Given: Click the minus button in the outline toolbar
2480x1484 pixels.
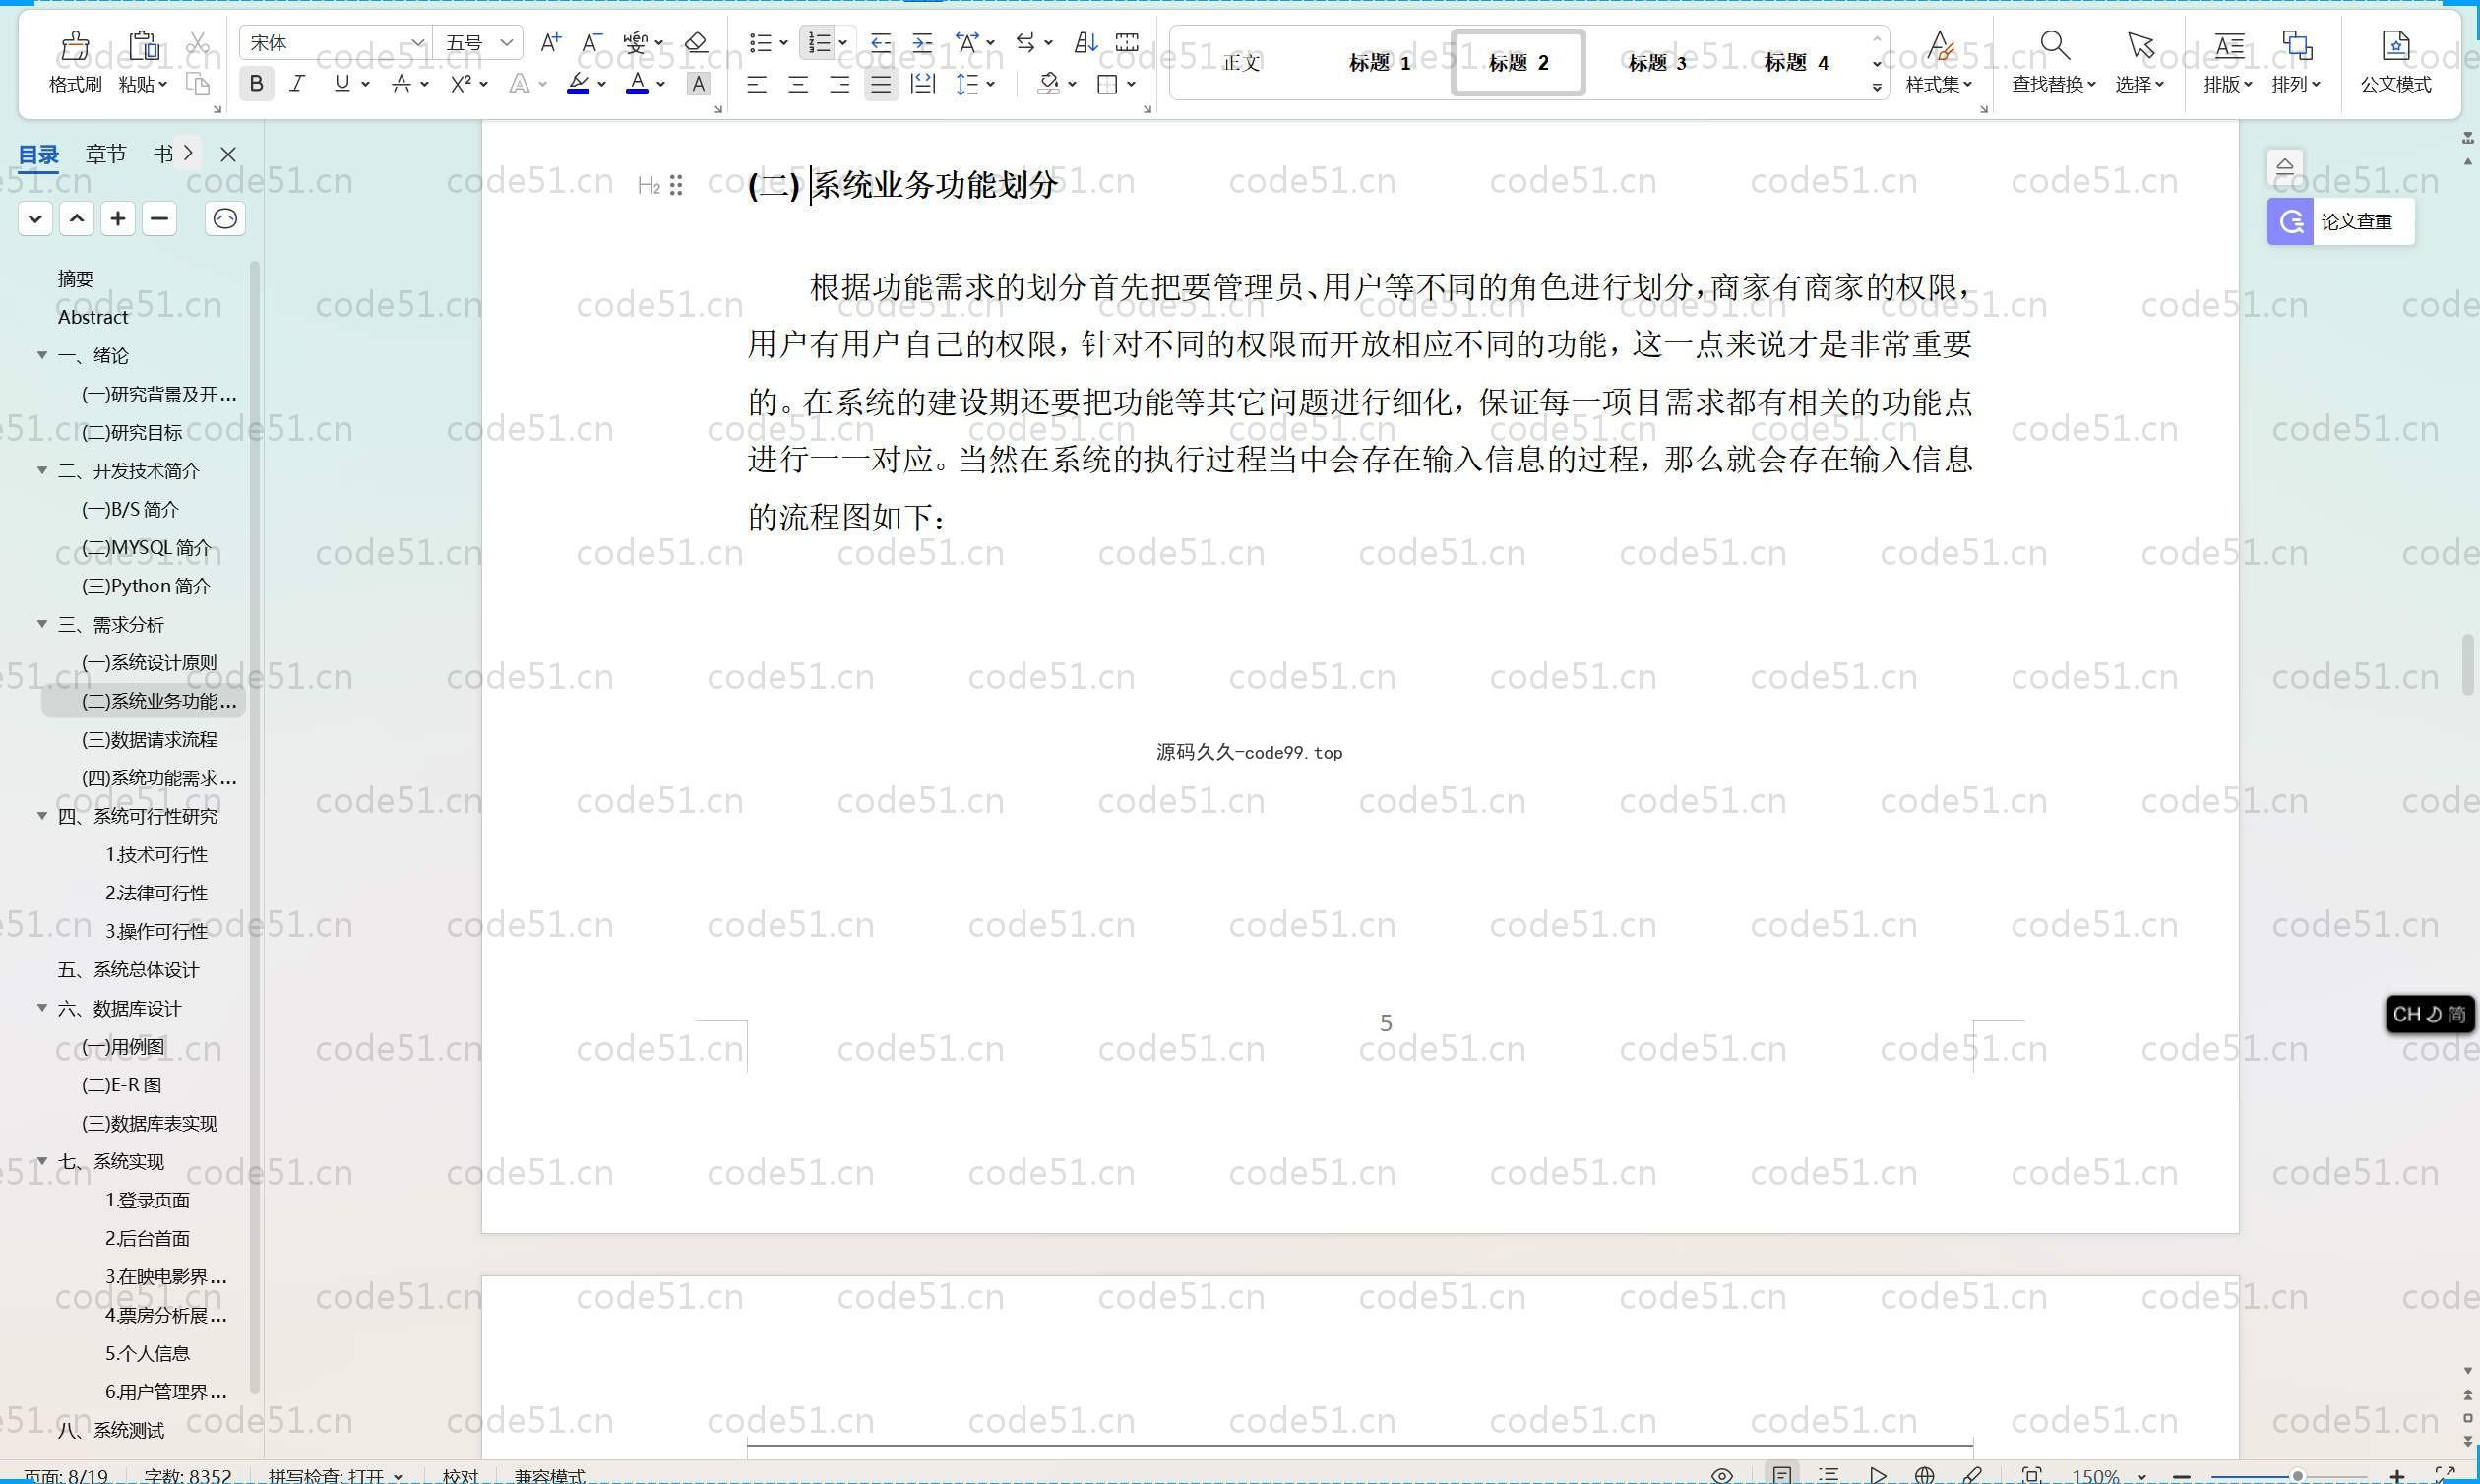Looking at the screenshot, I should tap(159, 218).
